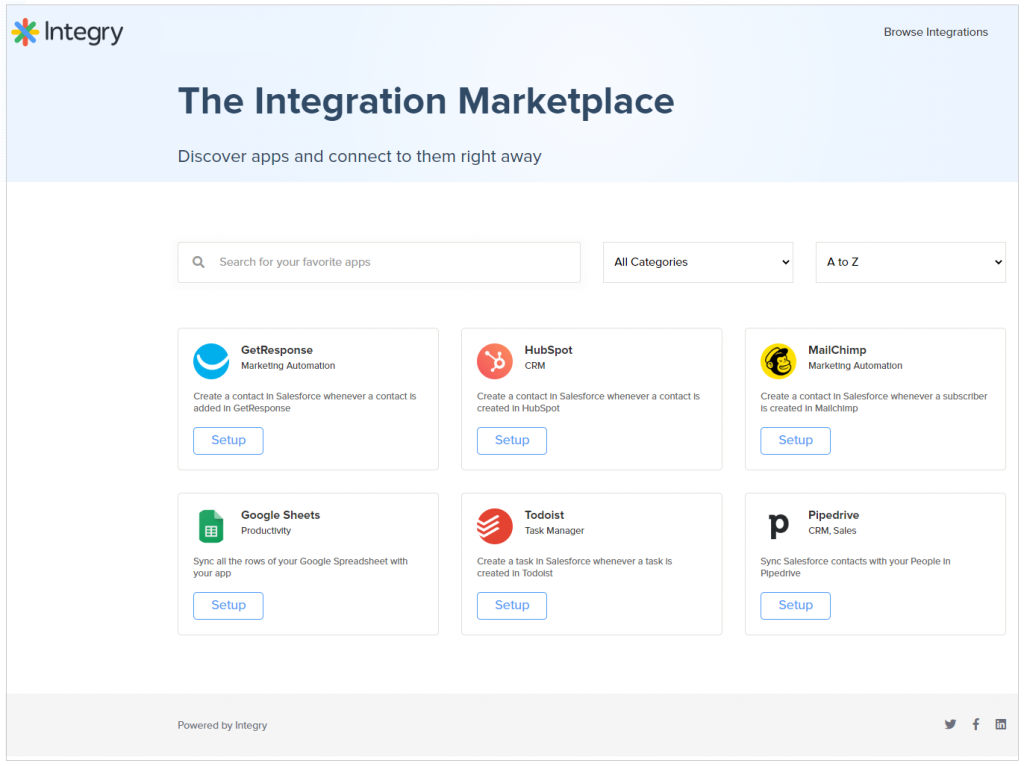
Task: Set up the HubSpot integration
Action: (512, 441)
